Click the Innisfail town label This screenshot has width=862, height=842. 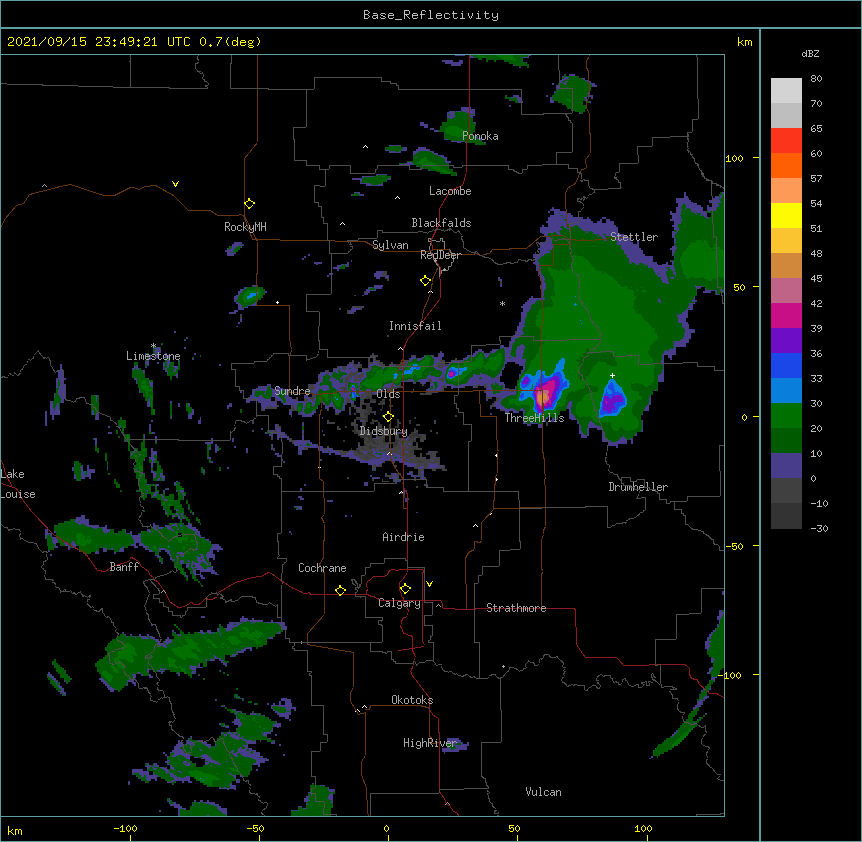pos(415,326)
